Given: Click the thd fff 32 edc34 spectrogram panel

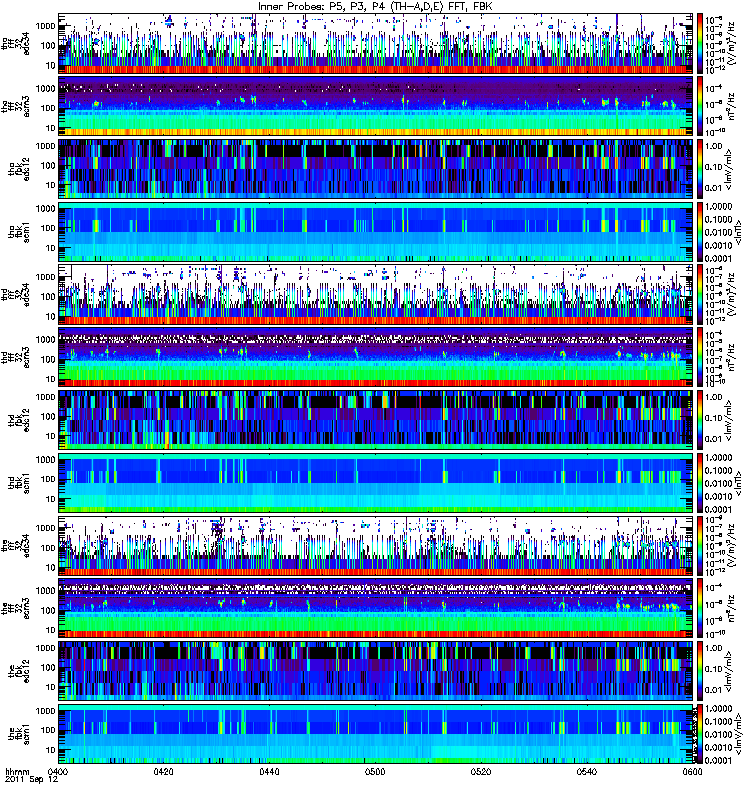Looking at the screenshot, I should pyautogui.click(x=376, y=295).
